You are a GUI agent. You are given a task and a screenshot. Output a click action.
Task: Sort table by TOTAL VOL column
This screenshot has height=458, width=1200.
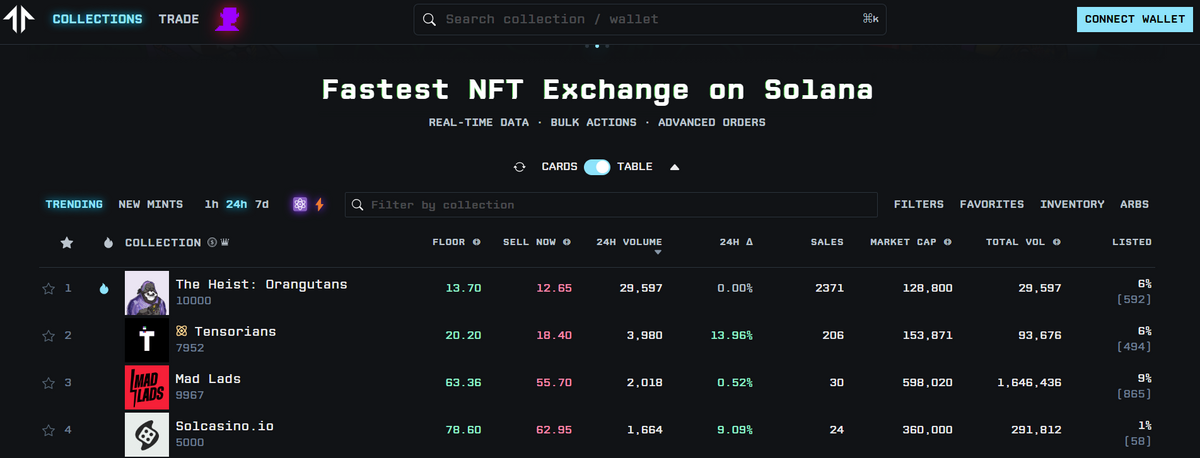1016,242
